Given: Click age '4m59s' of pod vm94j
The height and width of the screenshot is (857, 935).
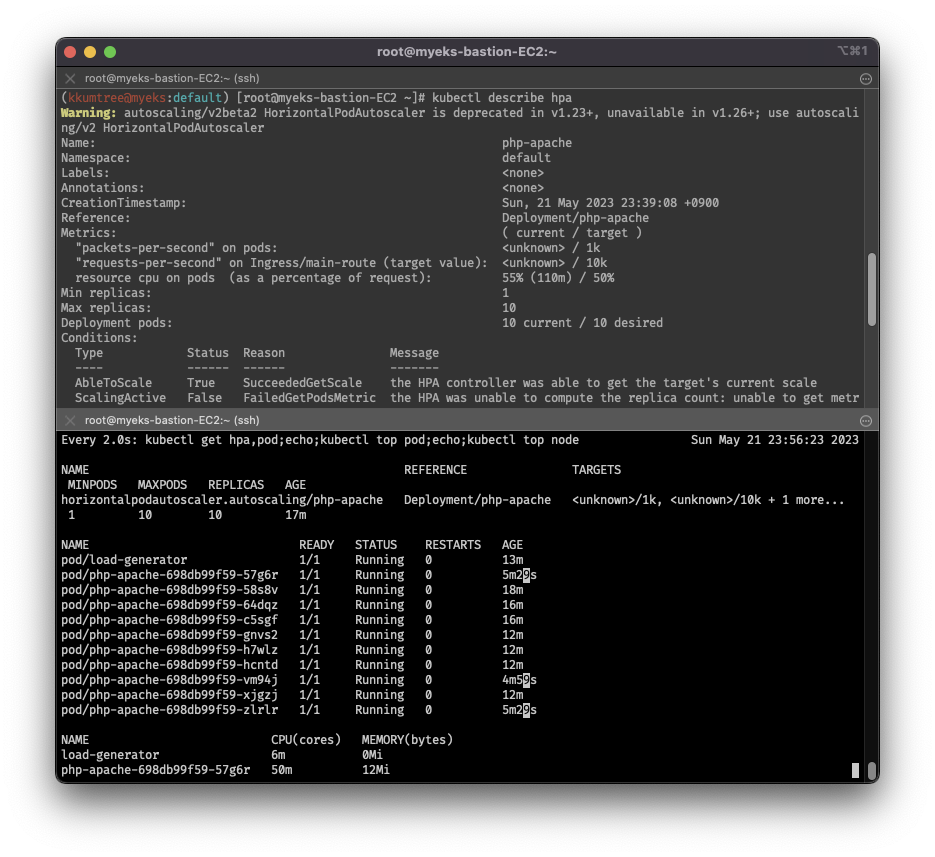Looking at the screenshot, I should pos(519,680).
